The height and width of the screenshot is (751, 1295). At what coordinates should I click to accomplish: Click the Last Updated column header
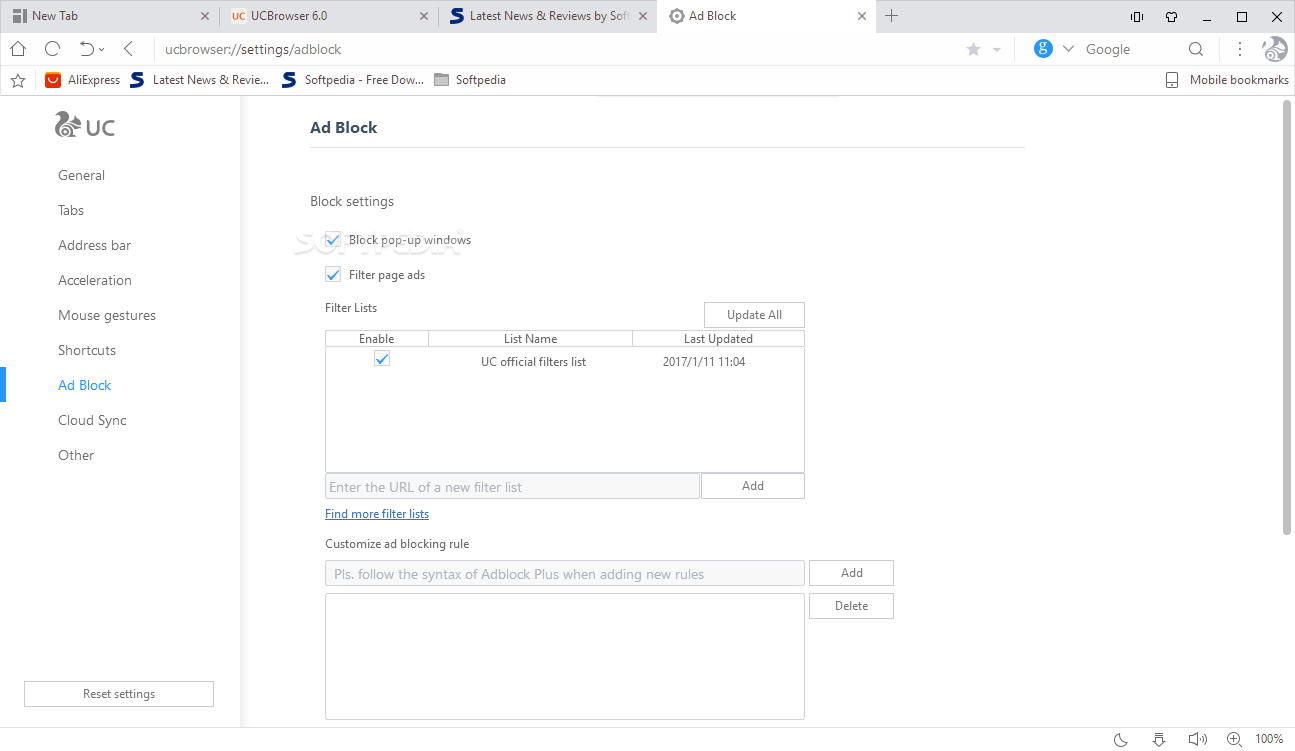718,339
